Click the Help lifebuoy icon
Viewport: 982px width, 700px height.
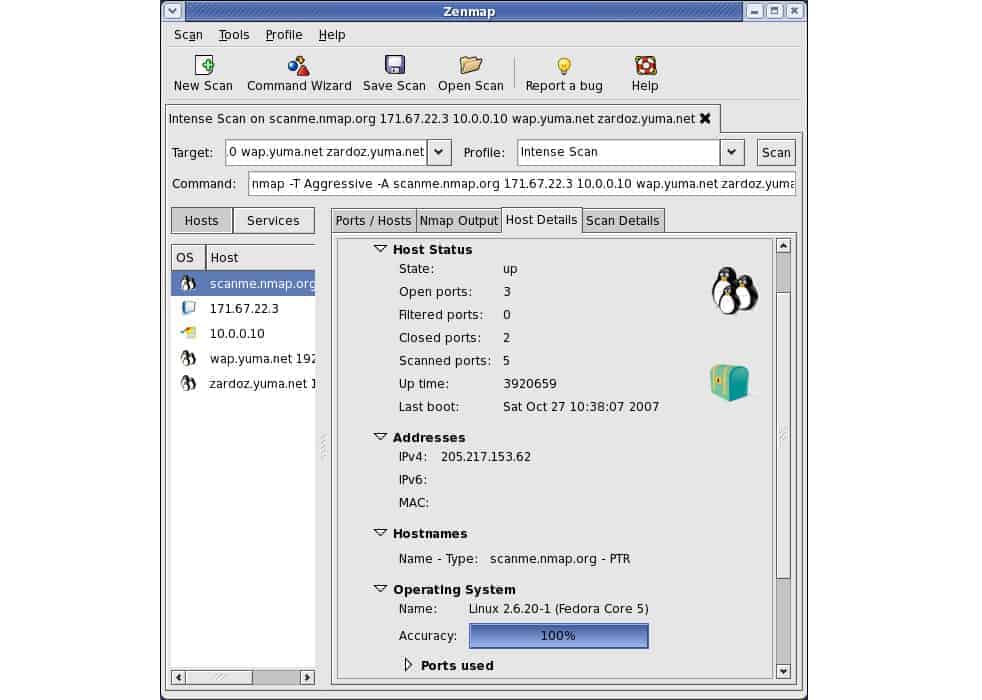point(645,66)
